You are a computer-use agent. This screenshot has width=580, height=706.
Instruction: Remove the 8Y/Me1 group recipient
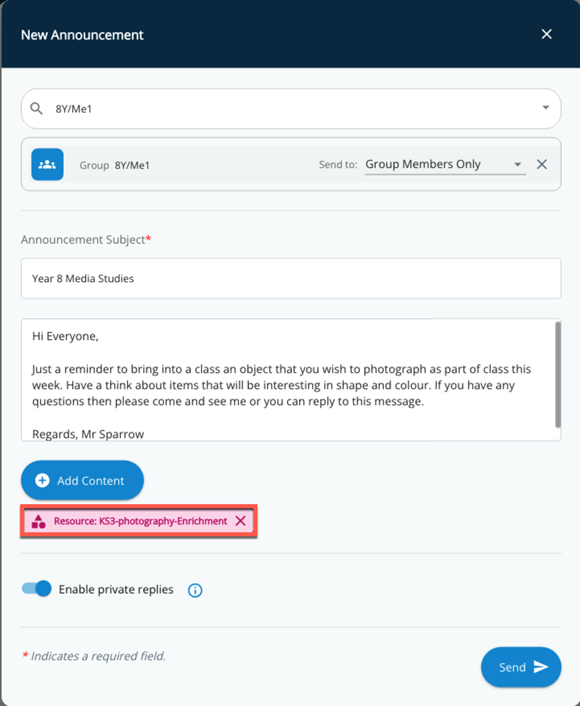coord(542,164)
